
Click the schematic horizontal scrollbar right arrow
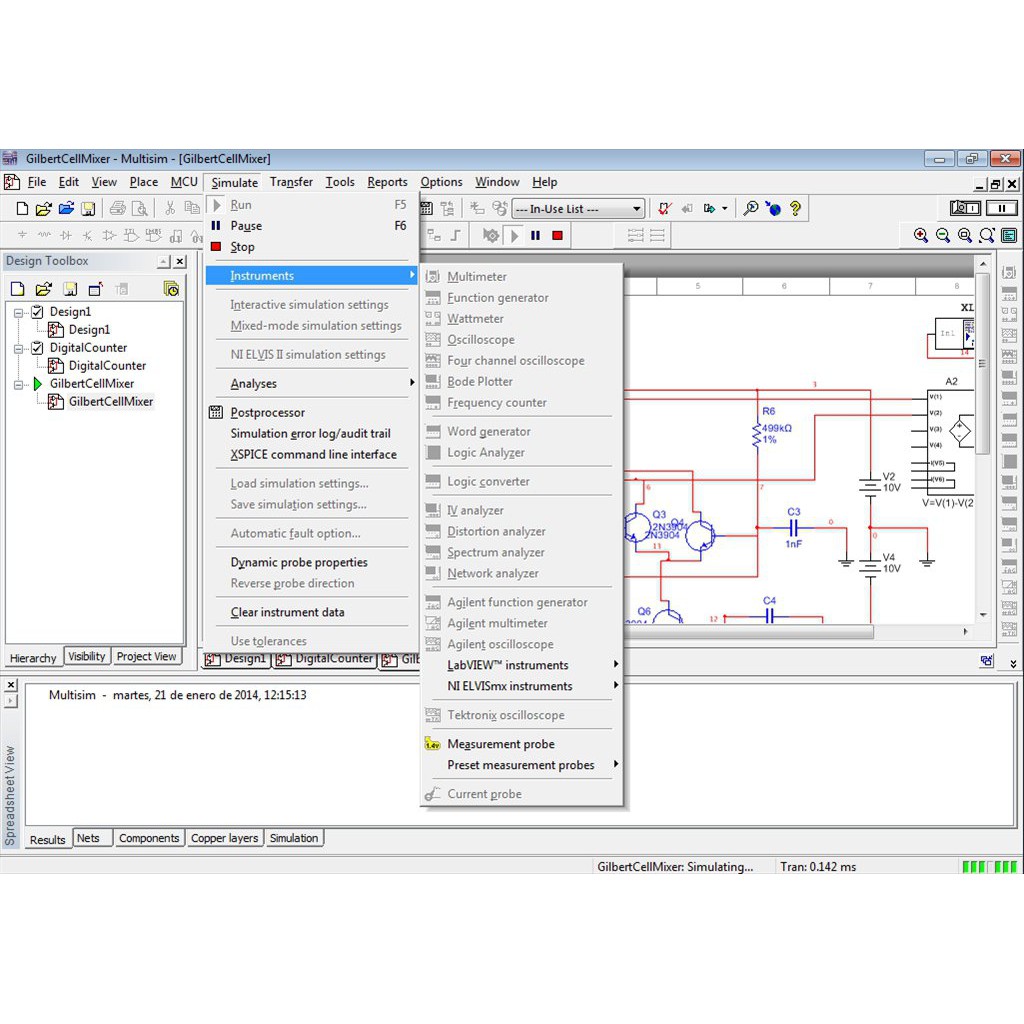click(966, 633)
